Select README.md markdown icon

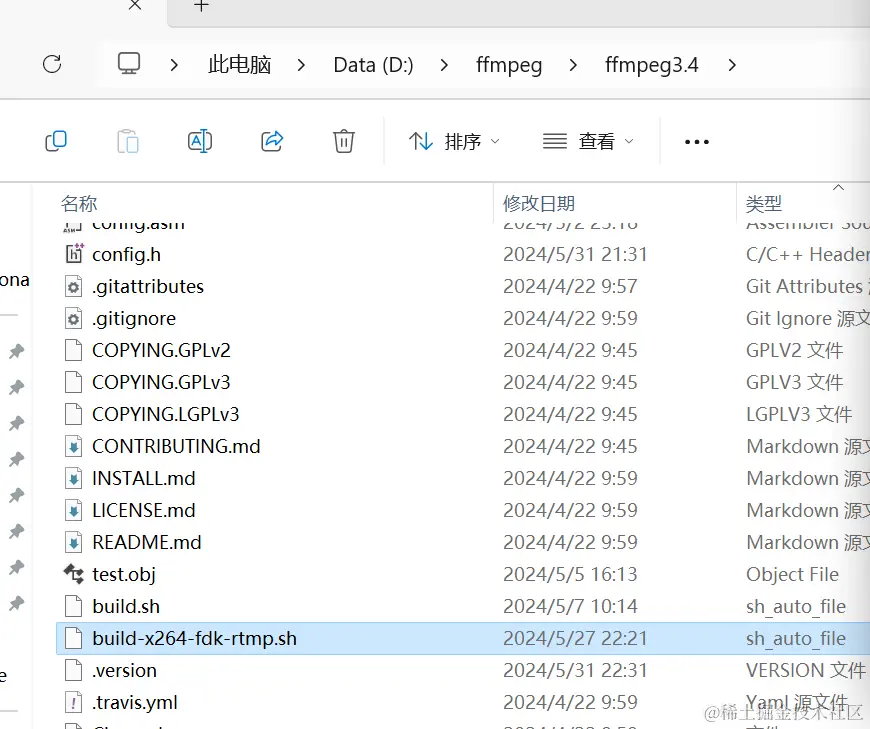[x=74, y=543]
